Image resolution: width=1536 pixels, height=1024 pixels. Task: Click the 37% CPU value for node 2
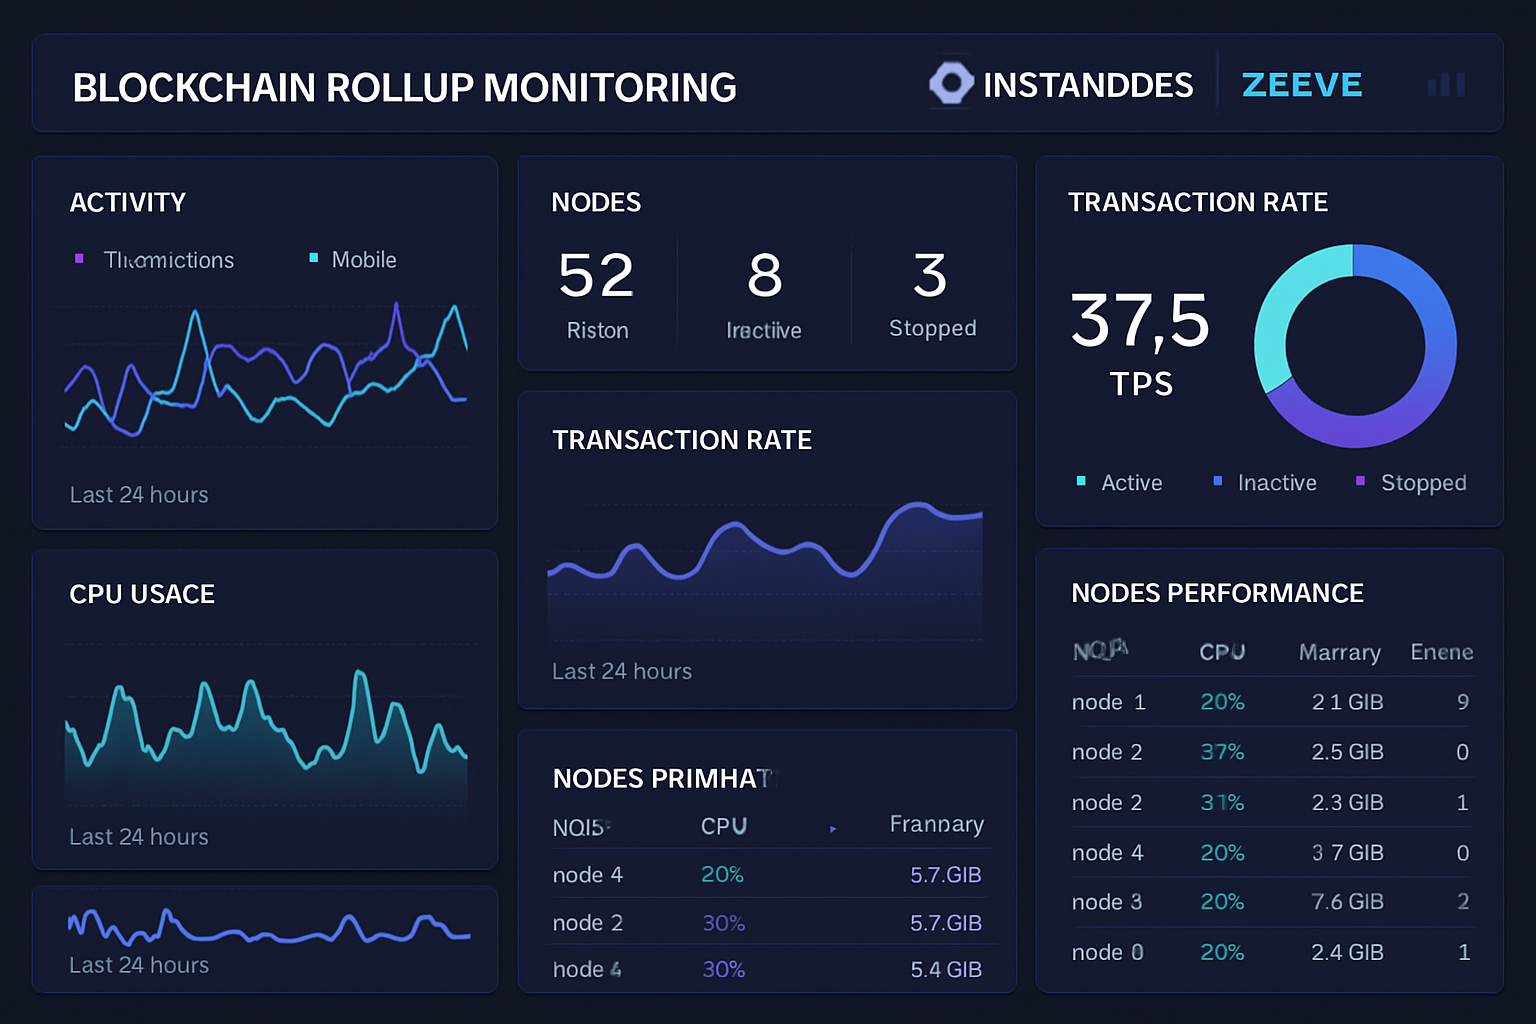click(1222, 752)
